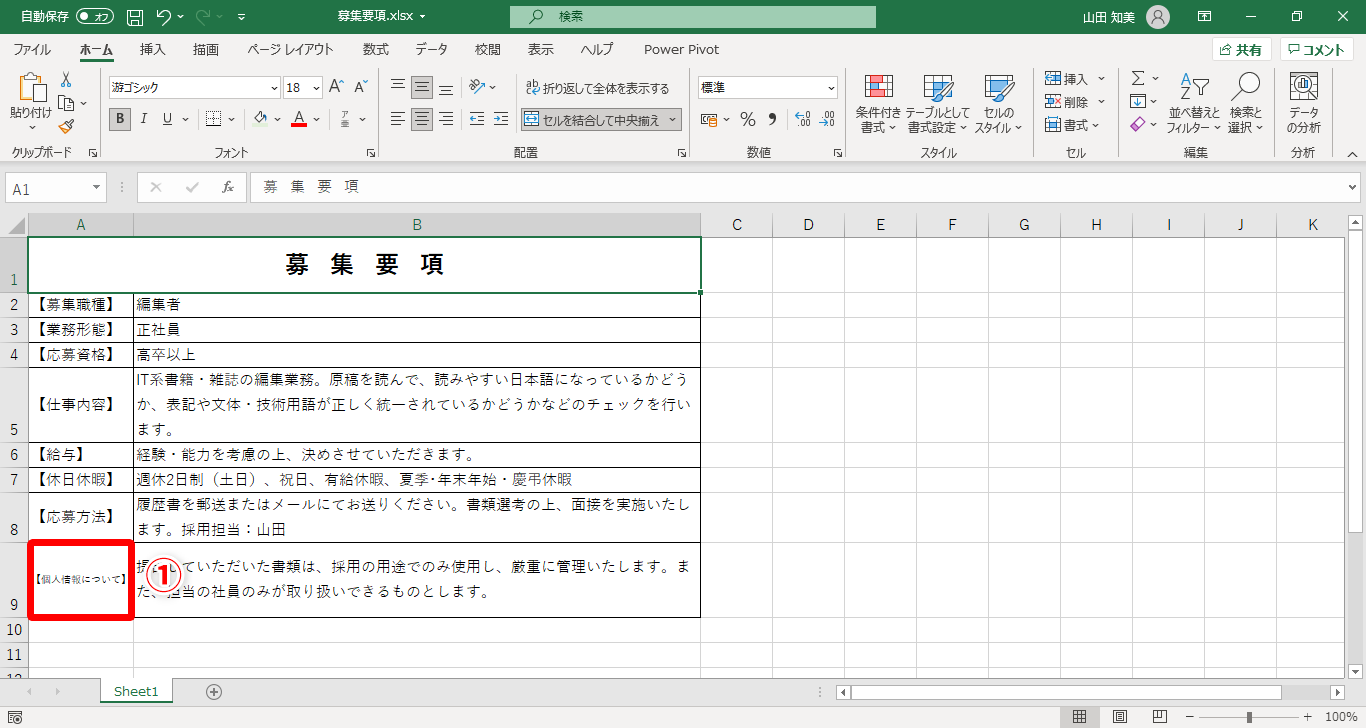
Task: Click the 共有 share button
Action: pos(1241,50)
